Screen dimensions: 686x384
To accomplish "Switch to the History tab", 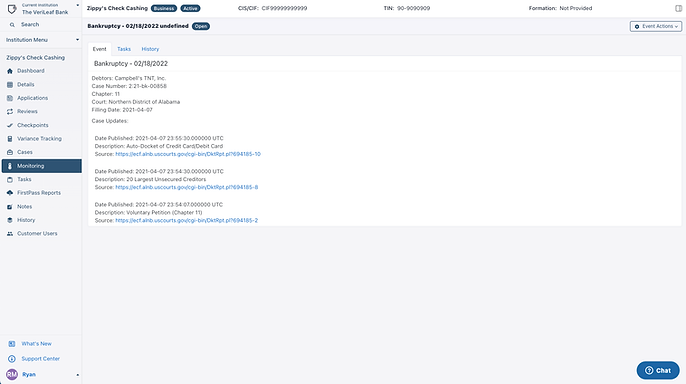I will tap(150, 49).
